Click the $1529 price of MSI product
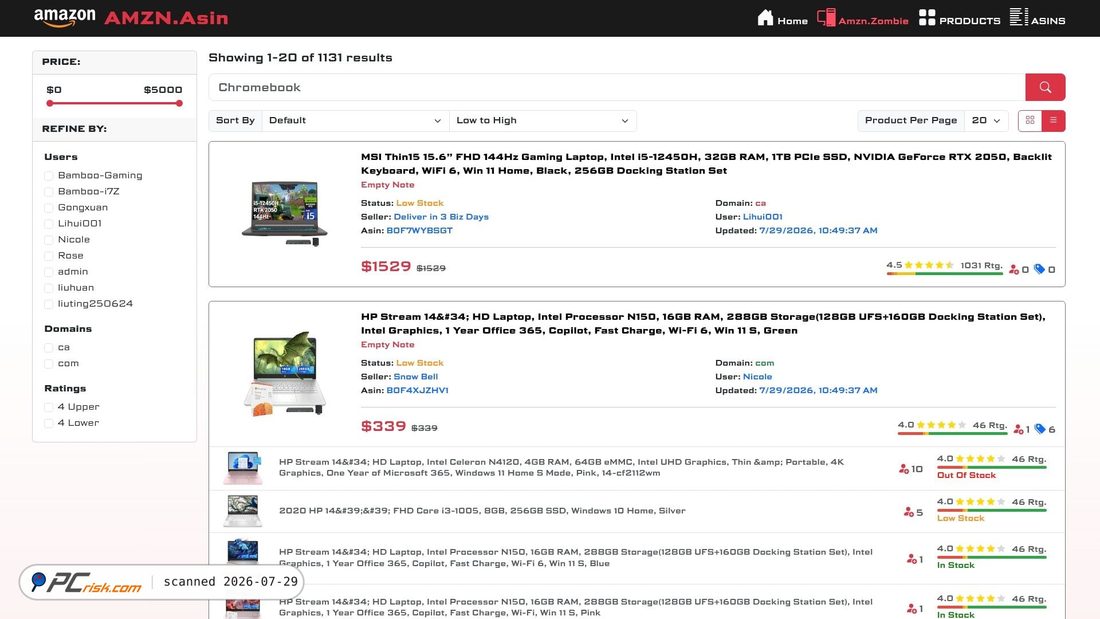The image size is (1100, 619). click(386, 266)
